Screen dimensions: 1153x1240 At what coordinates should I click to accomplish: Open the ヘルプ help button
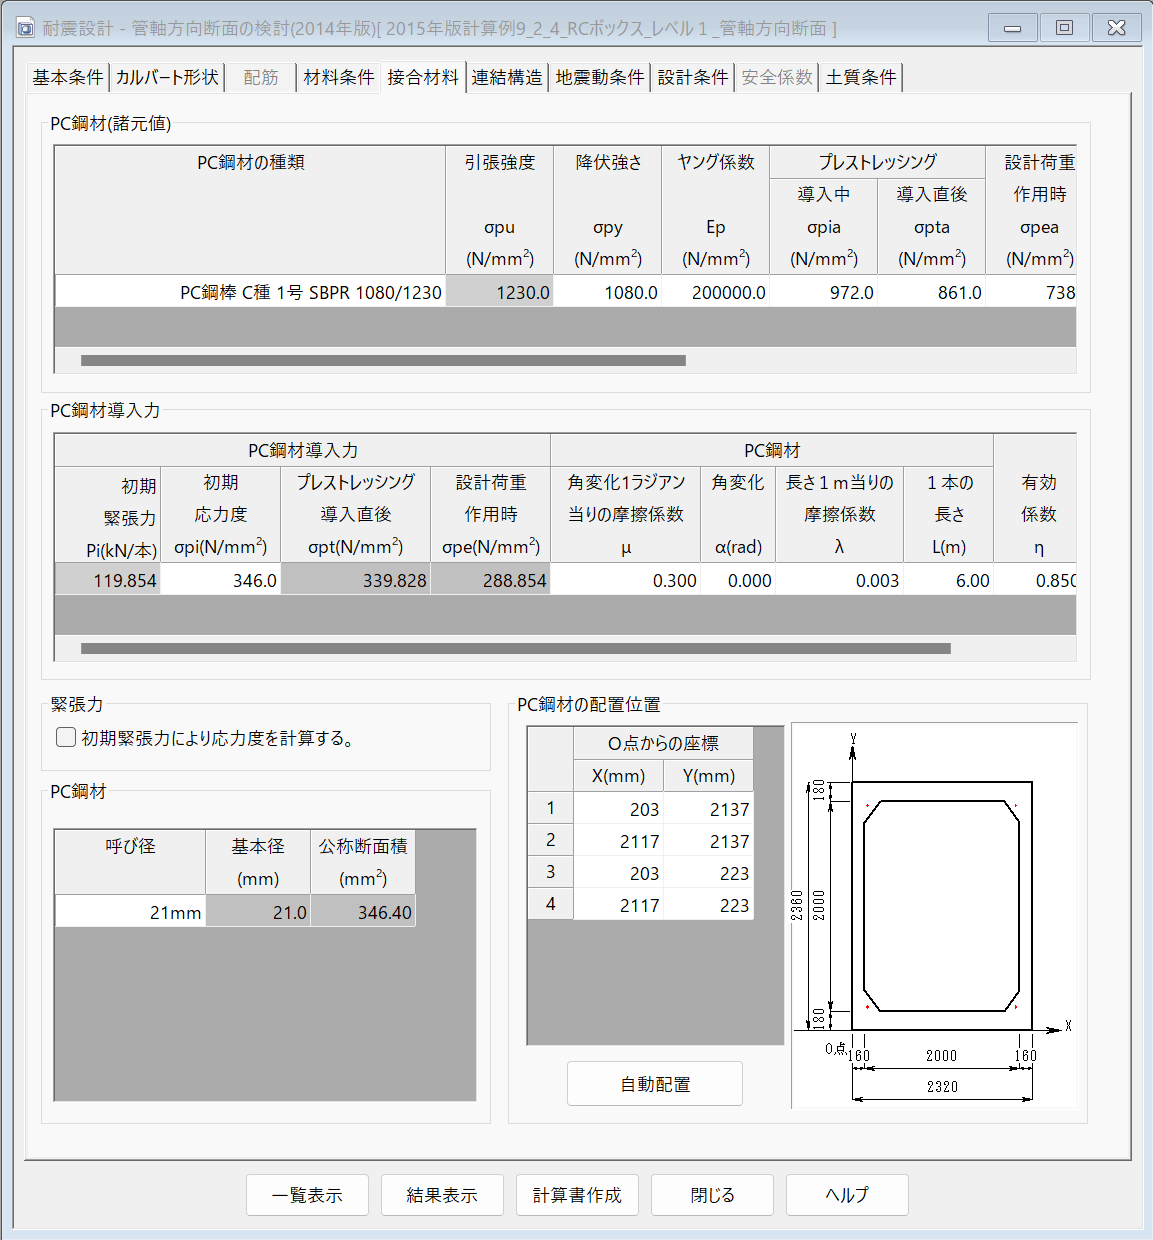[x=847, y=1195]
